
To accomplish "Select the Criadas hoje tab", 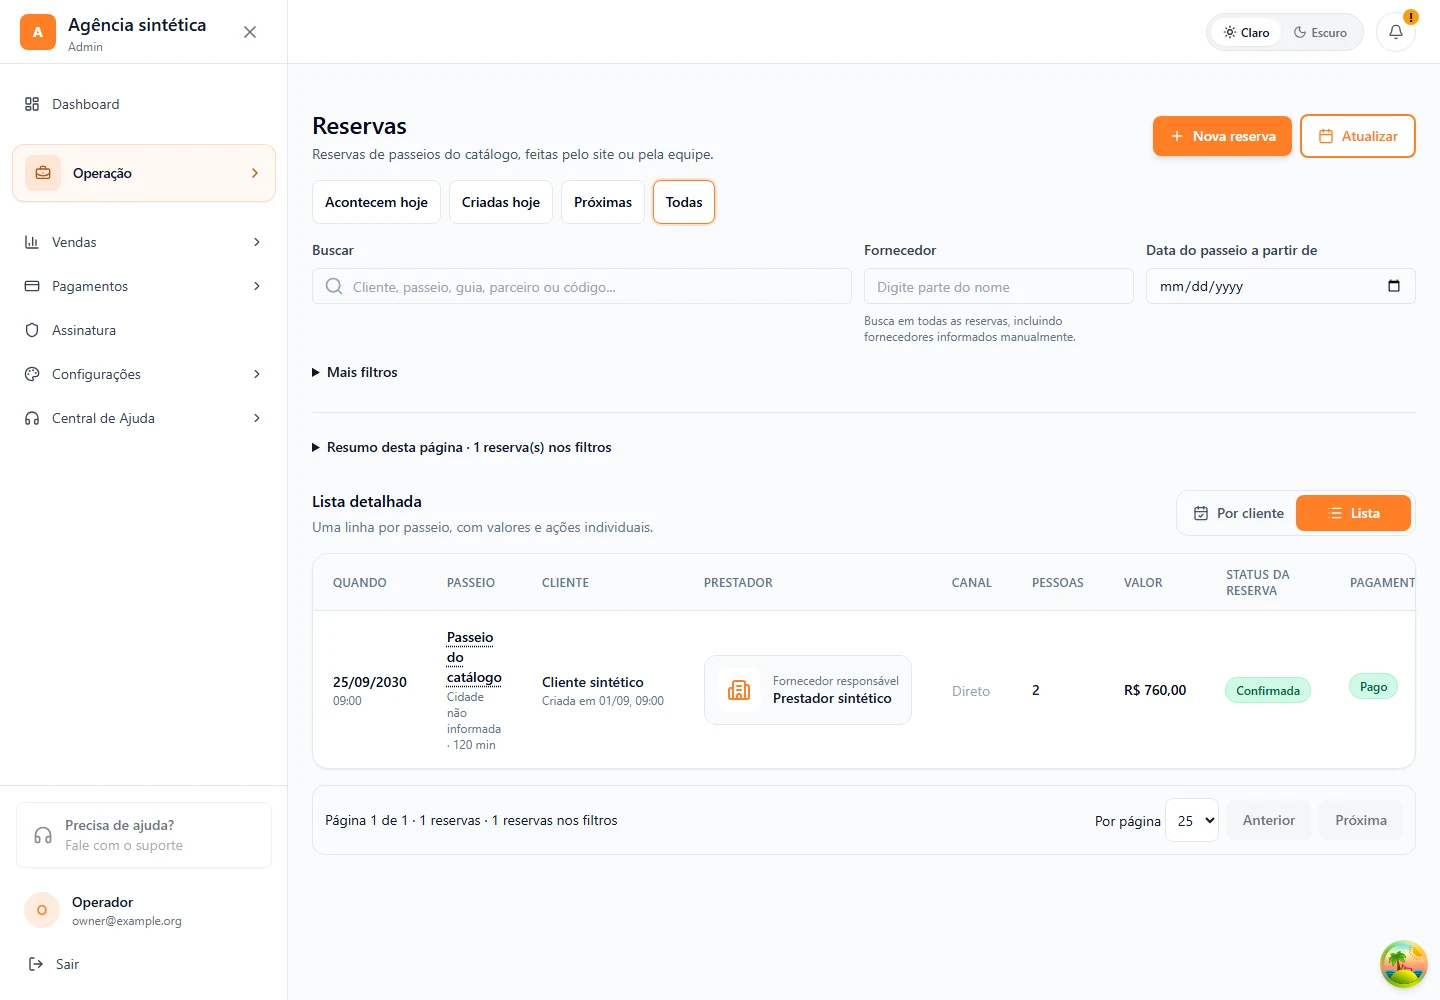I will click(501, 202).
